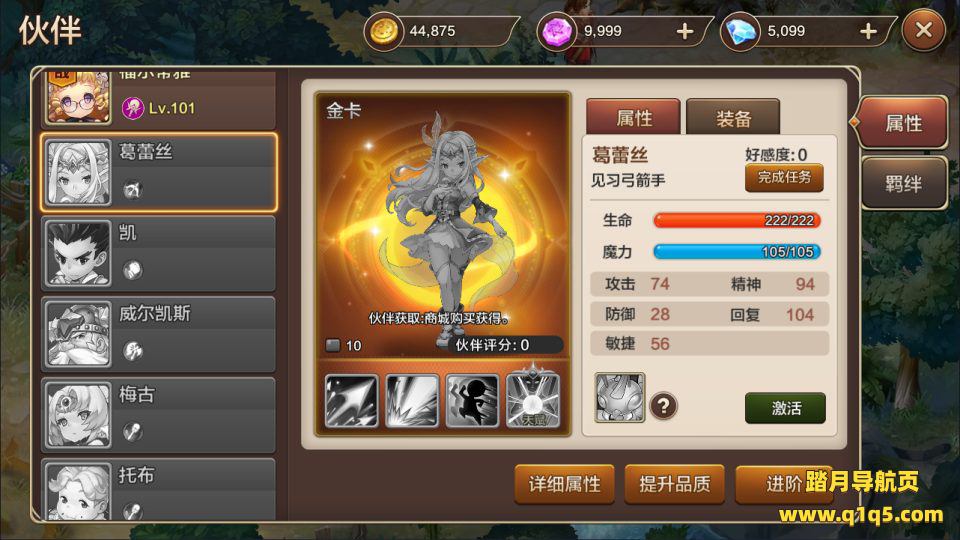The height and width of the screenshot is (540, 960).
Task: Click the 激活 activate button
Action: pos(786,408)
